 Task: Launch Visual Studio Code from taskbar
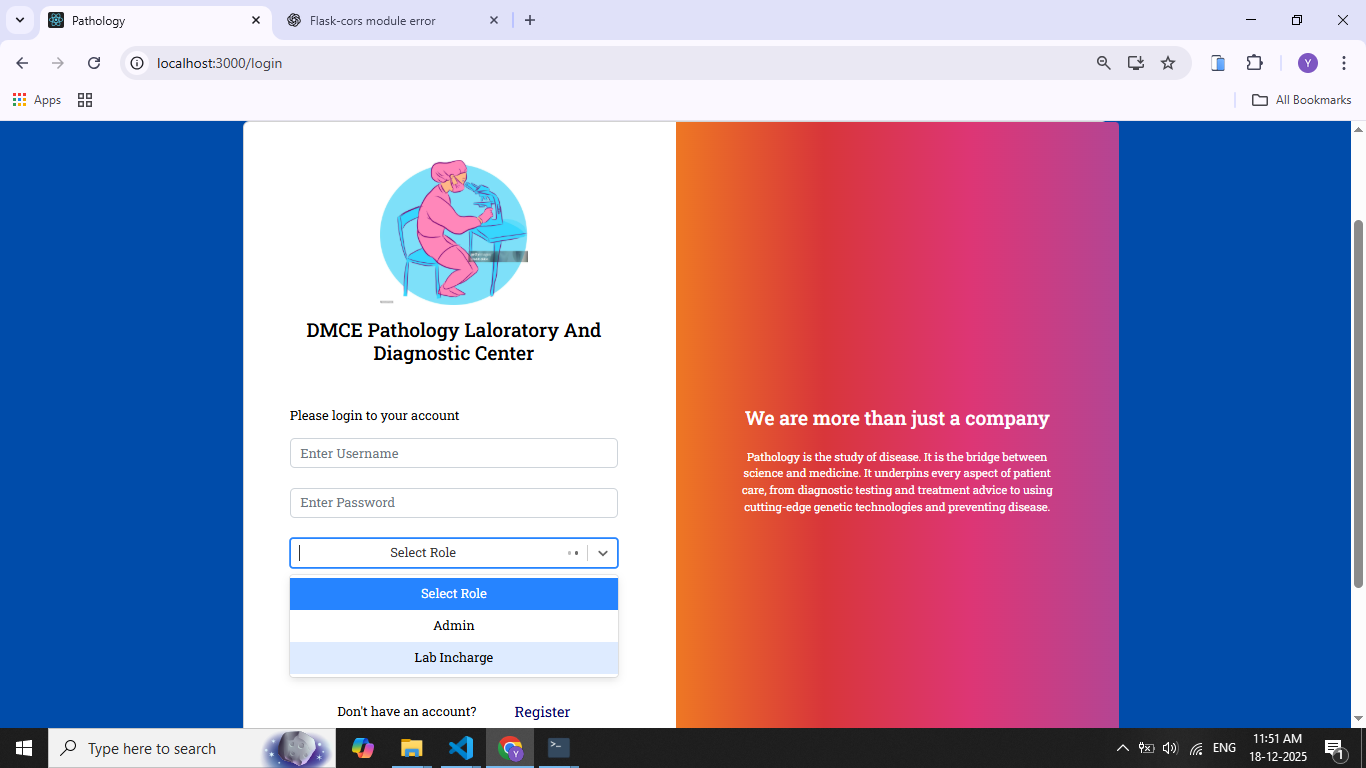(461, 748)
